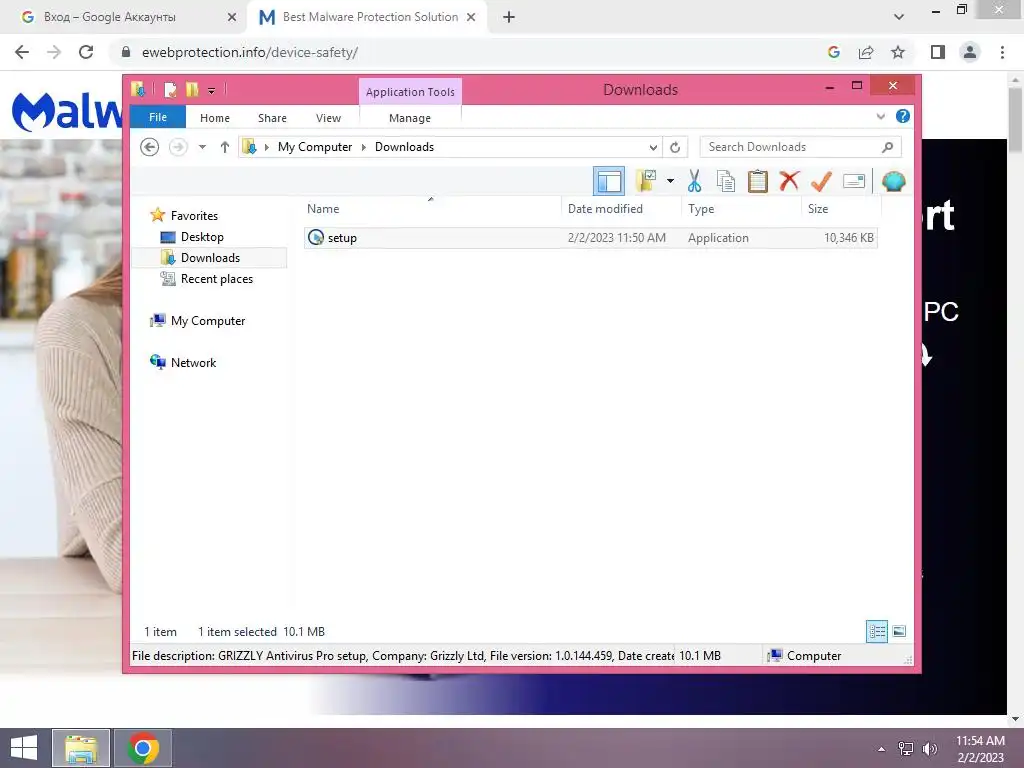Open the Windows Start button
This screenshot has width=1024, height=768.
click(x=24, y=748)
